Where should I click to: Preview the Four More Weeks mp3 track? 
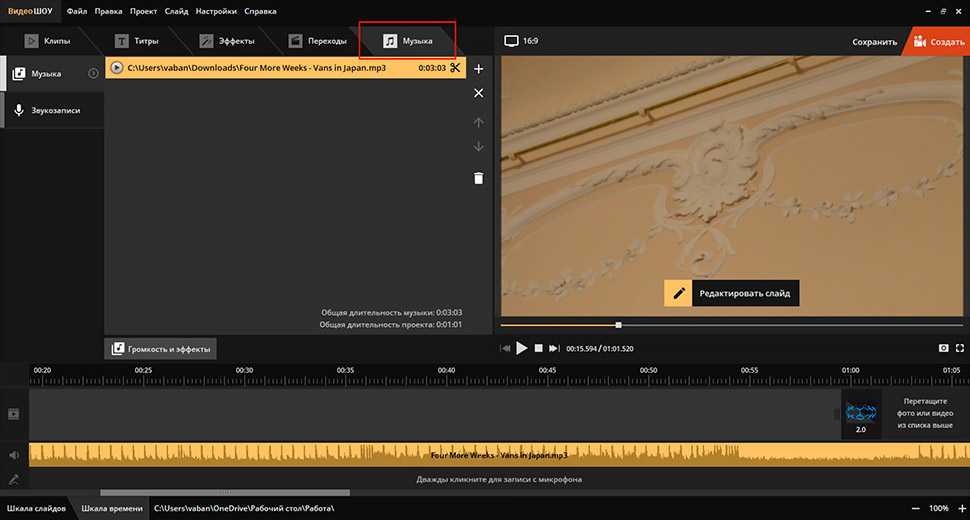(x=117, y=68)
